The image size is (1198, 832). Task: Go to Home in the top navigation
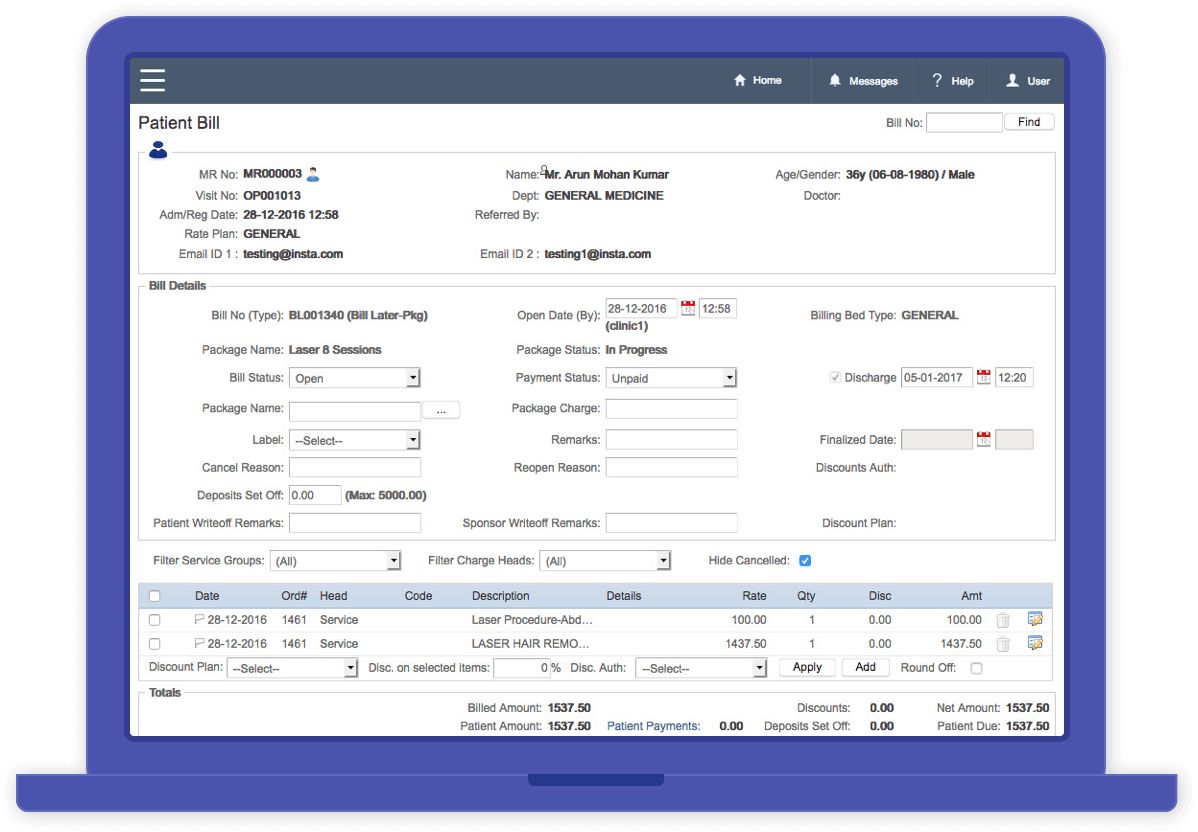[757, 80]
